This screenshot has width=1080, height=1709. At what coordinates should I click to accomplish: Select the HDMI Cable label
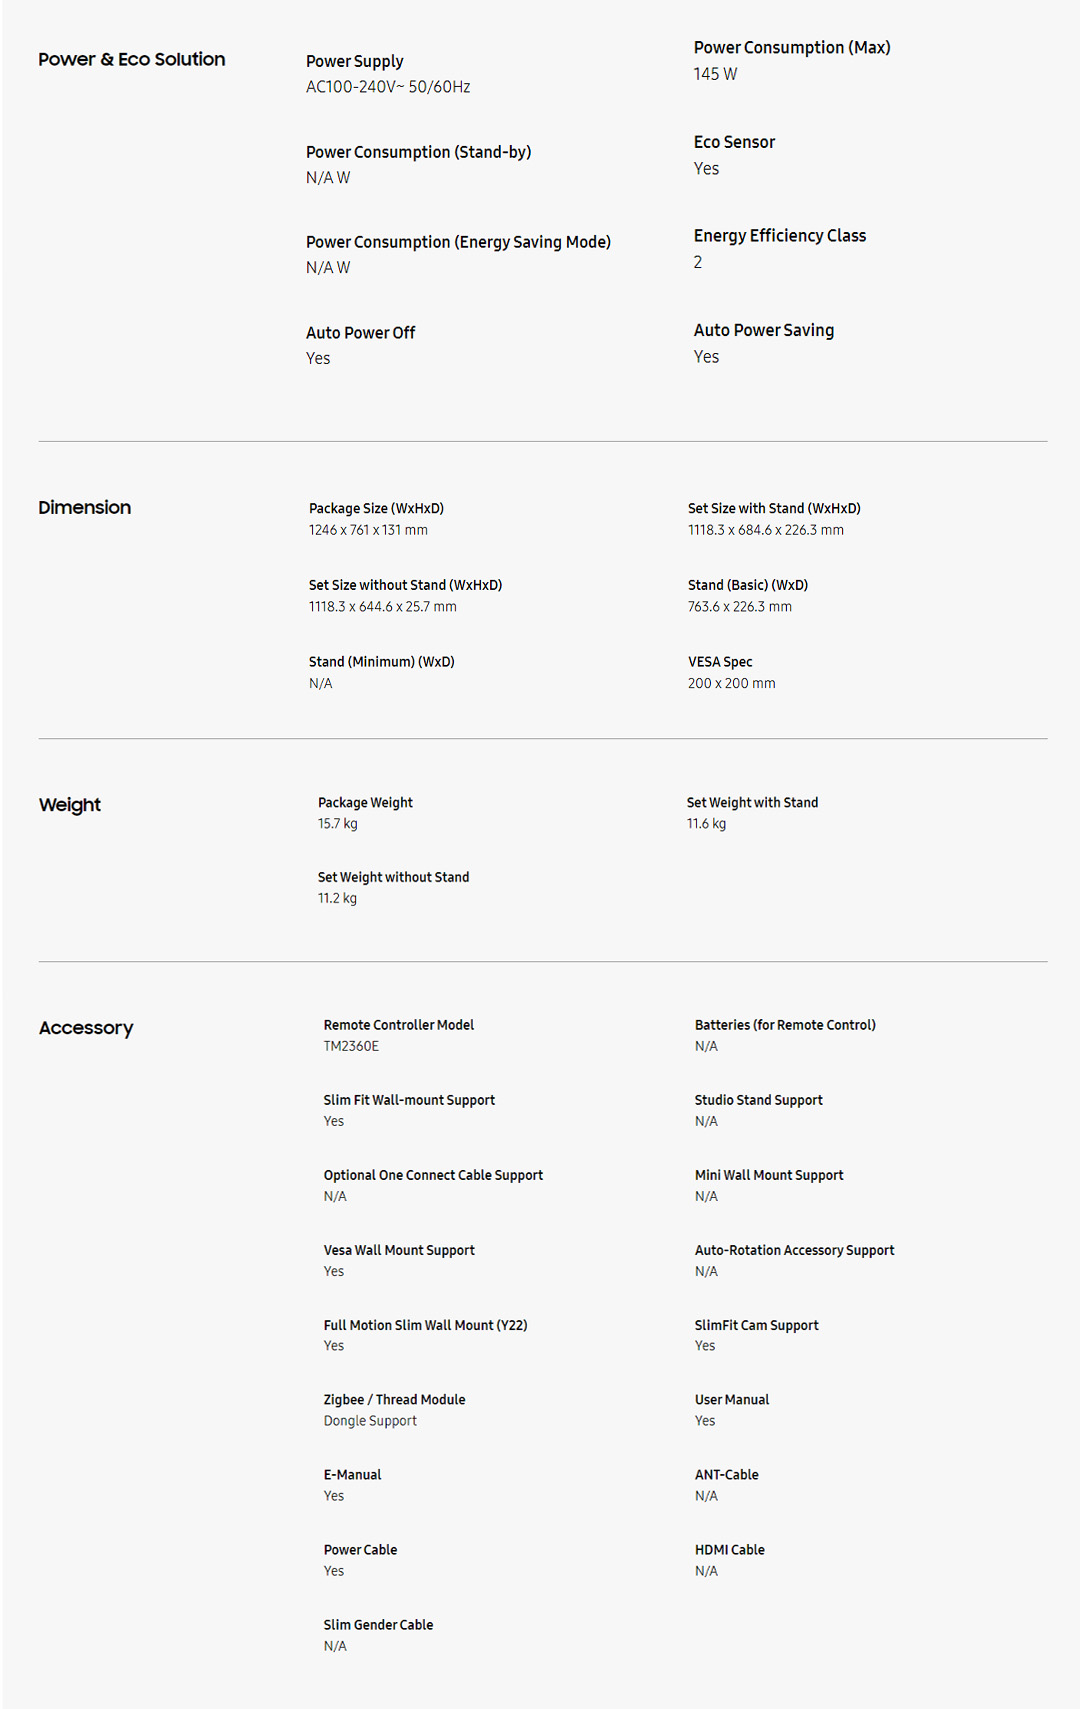(729, 1550)
